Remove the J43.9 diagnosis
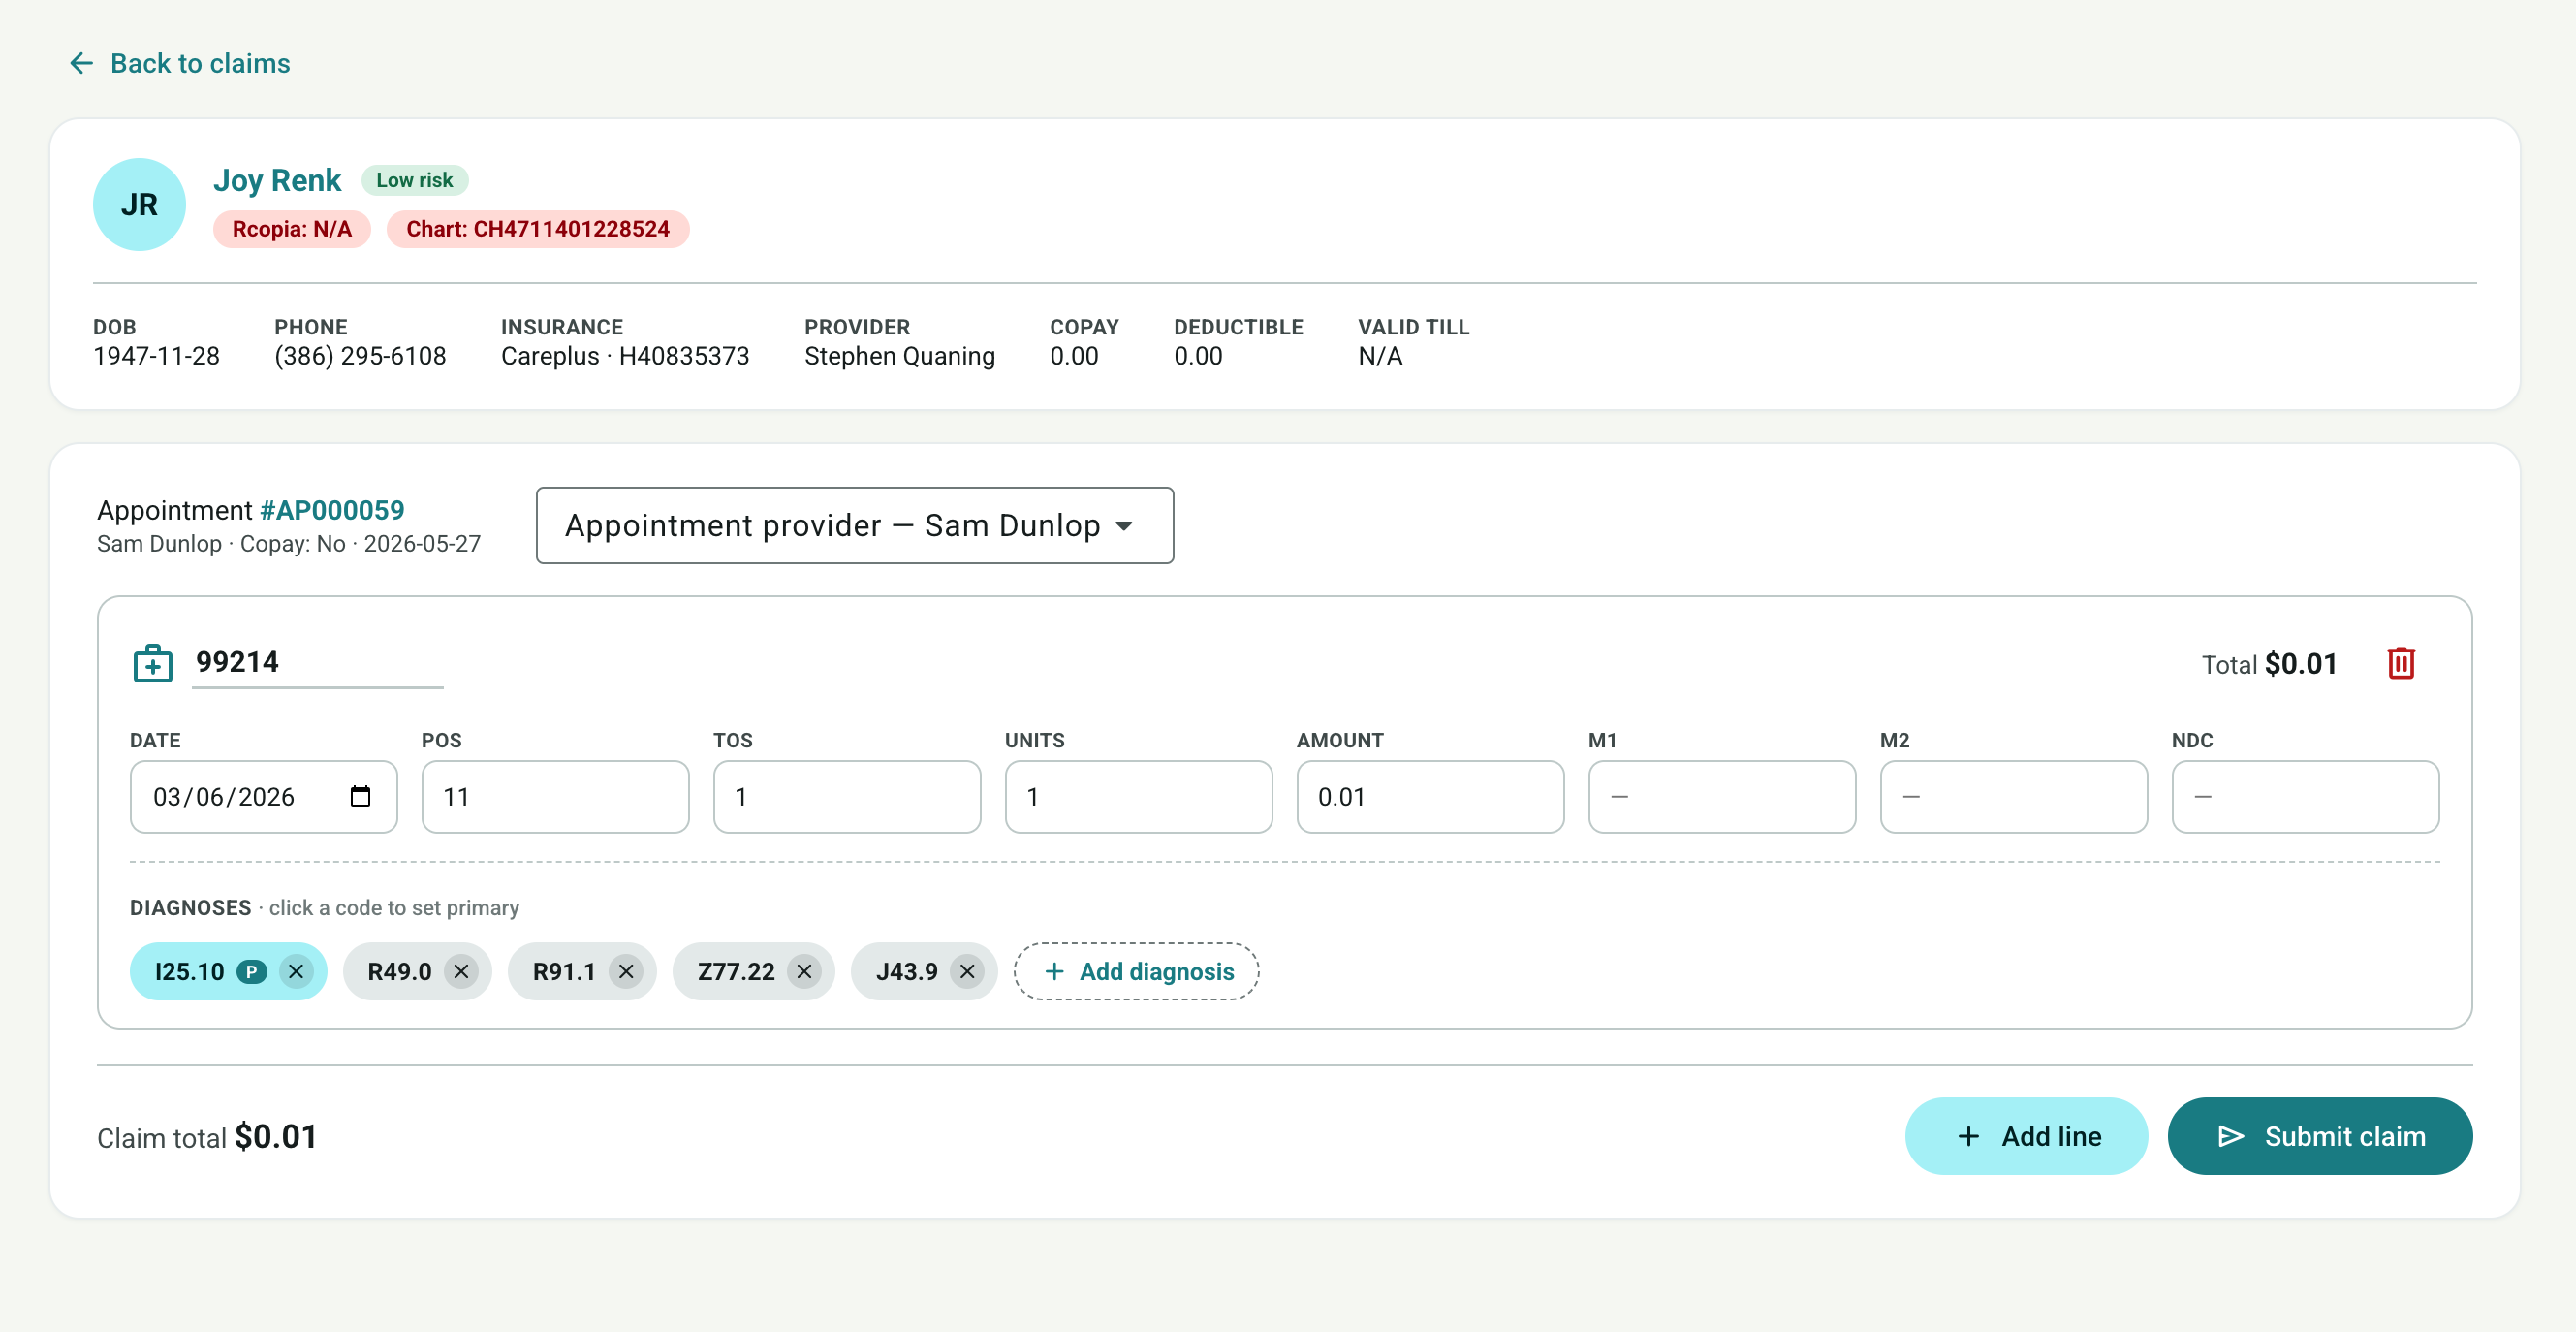2576x1332 pixels. [967, 971]
